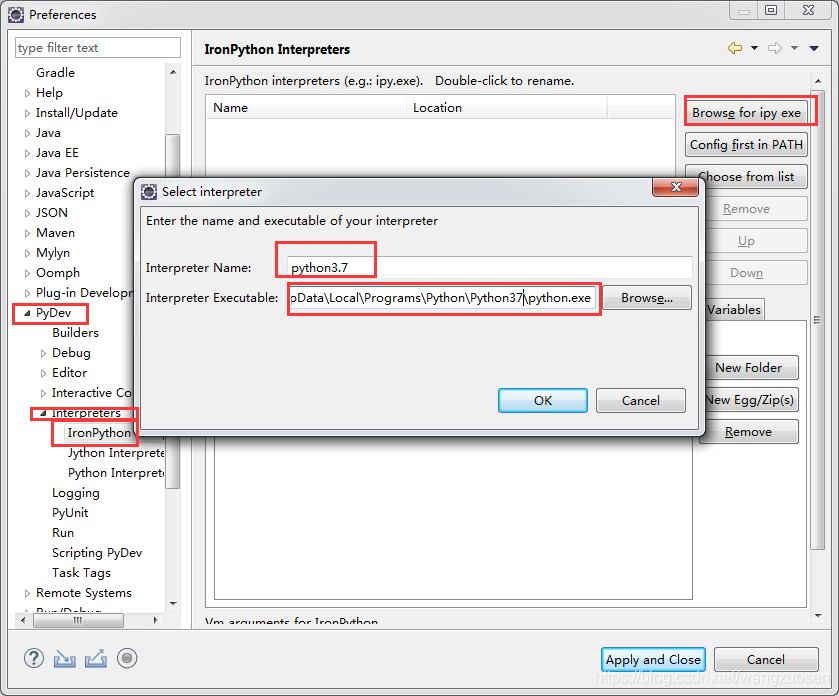839x696 pixels.
Task: Click right pane scrollbar up arrow
Action: click(x=818, y=81)
